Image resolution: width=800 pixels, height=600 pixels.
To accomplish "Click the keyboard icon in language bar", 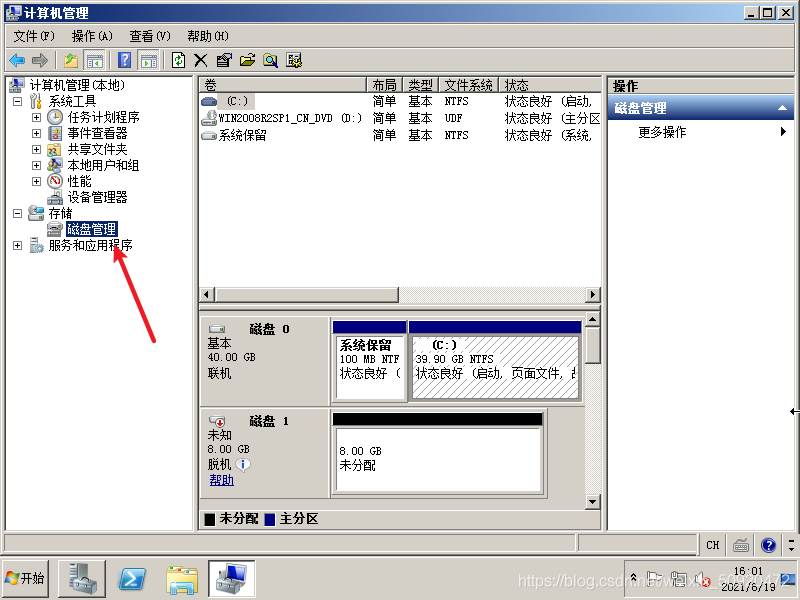I will [x=741, y=545].
